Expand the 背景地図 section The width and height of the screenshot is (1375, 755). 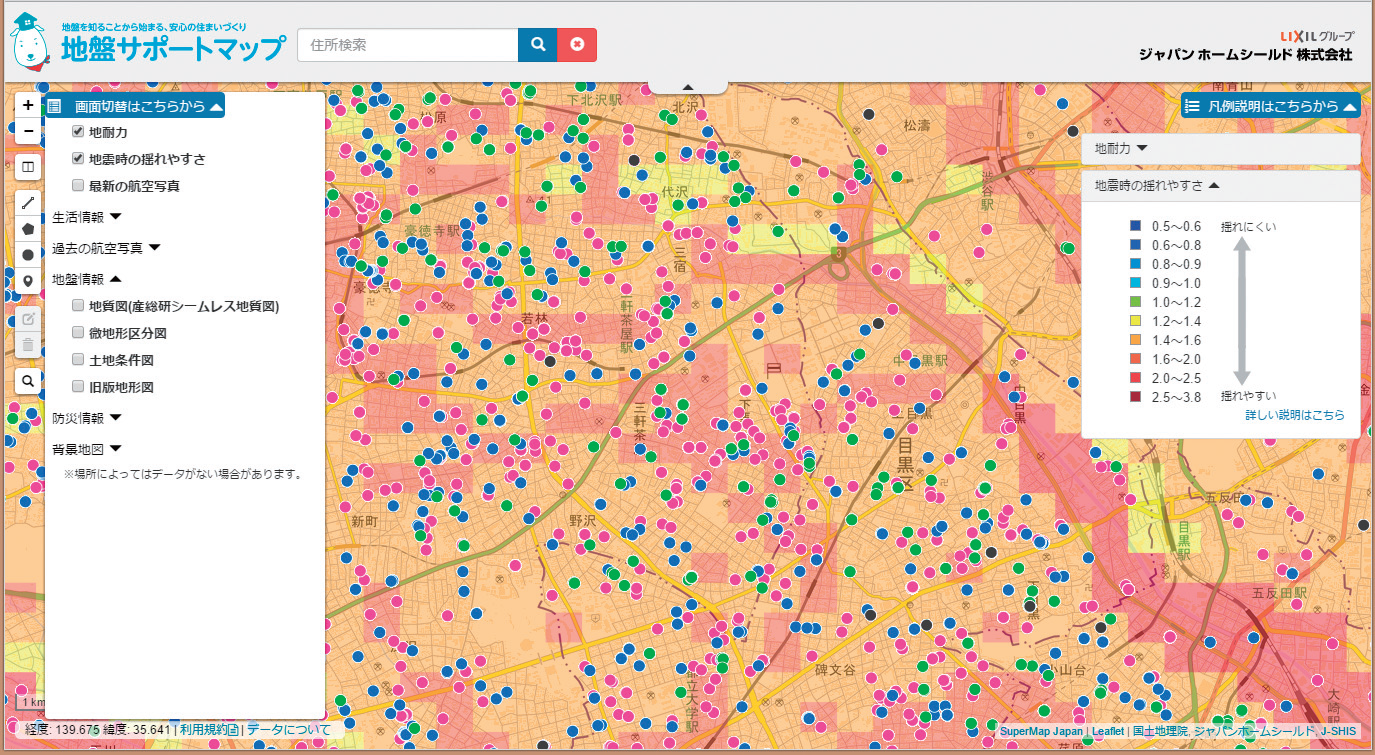point(86,449)
